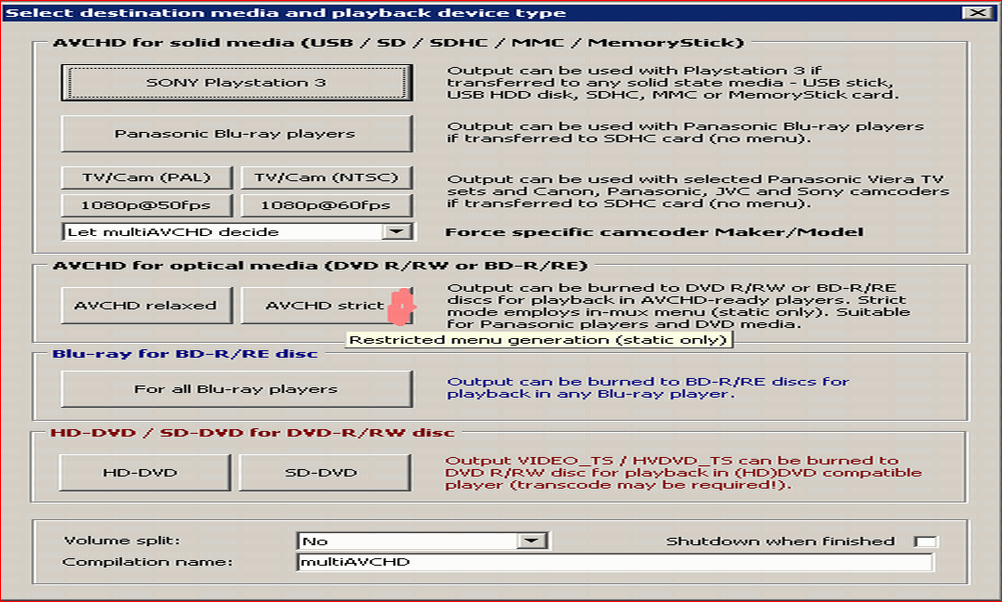
Task: Click the AVCHD strict button
Action: pyautogui.click(x=326, y=305)
